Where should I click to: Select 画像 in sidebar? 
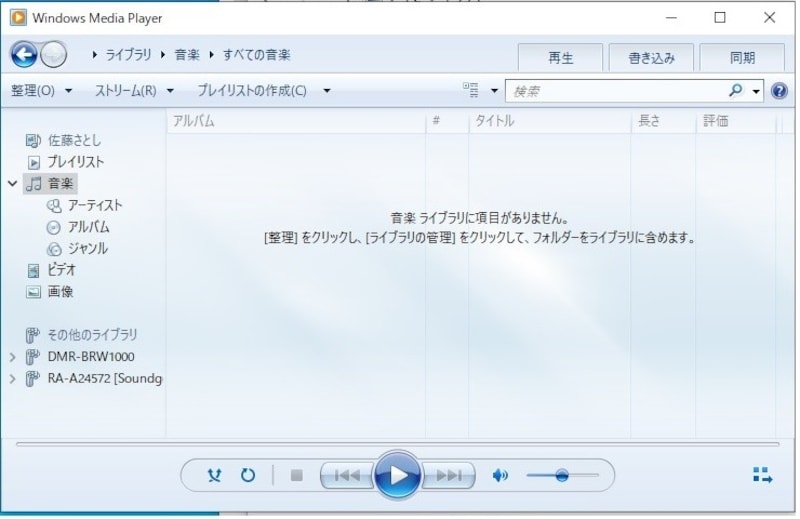pyautogui.click(x=50, y=292)
